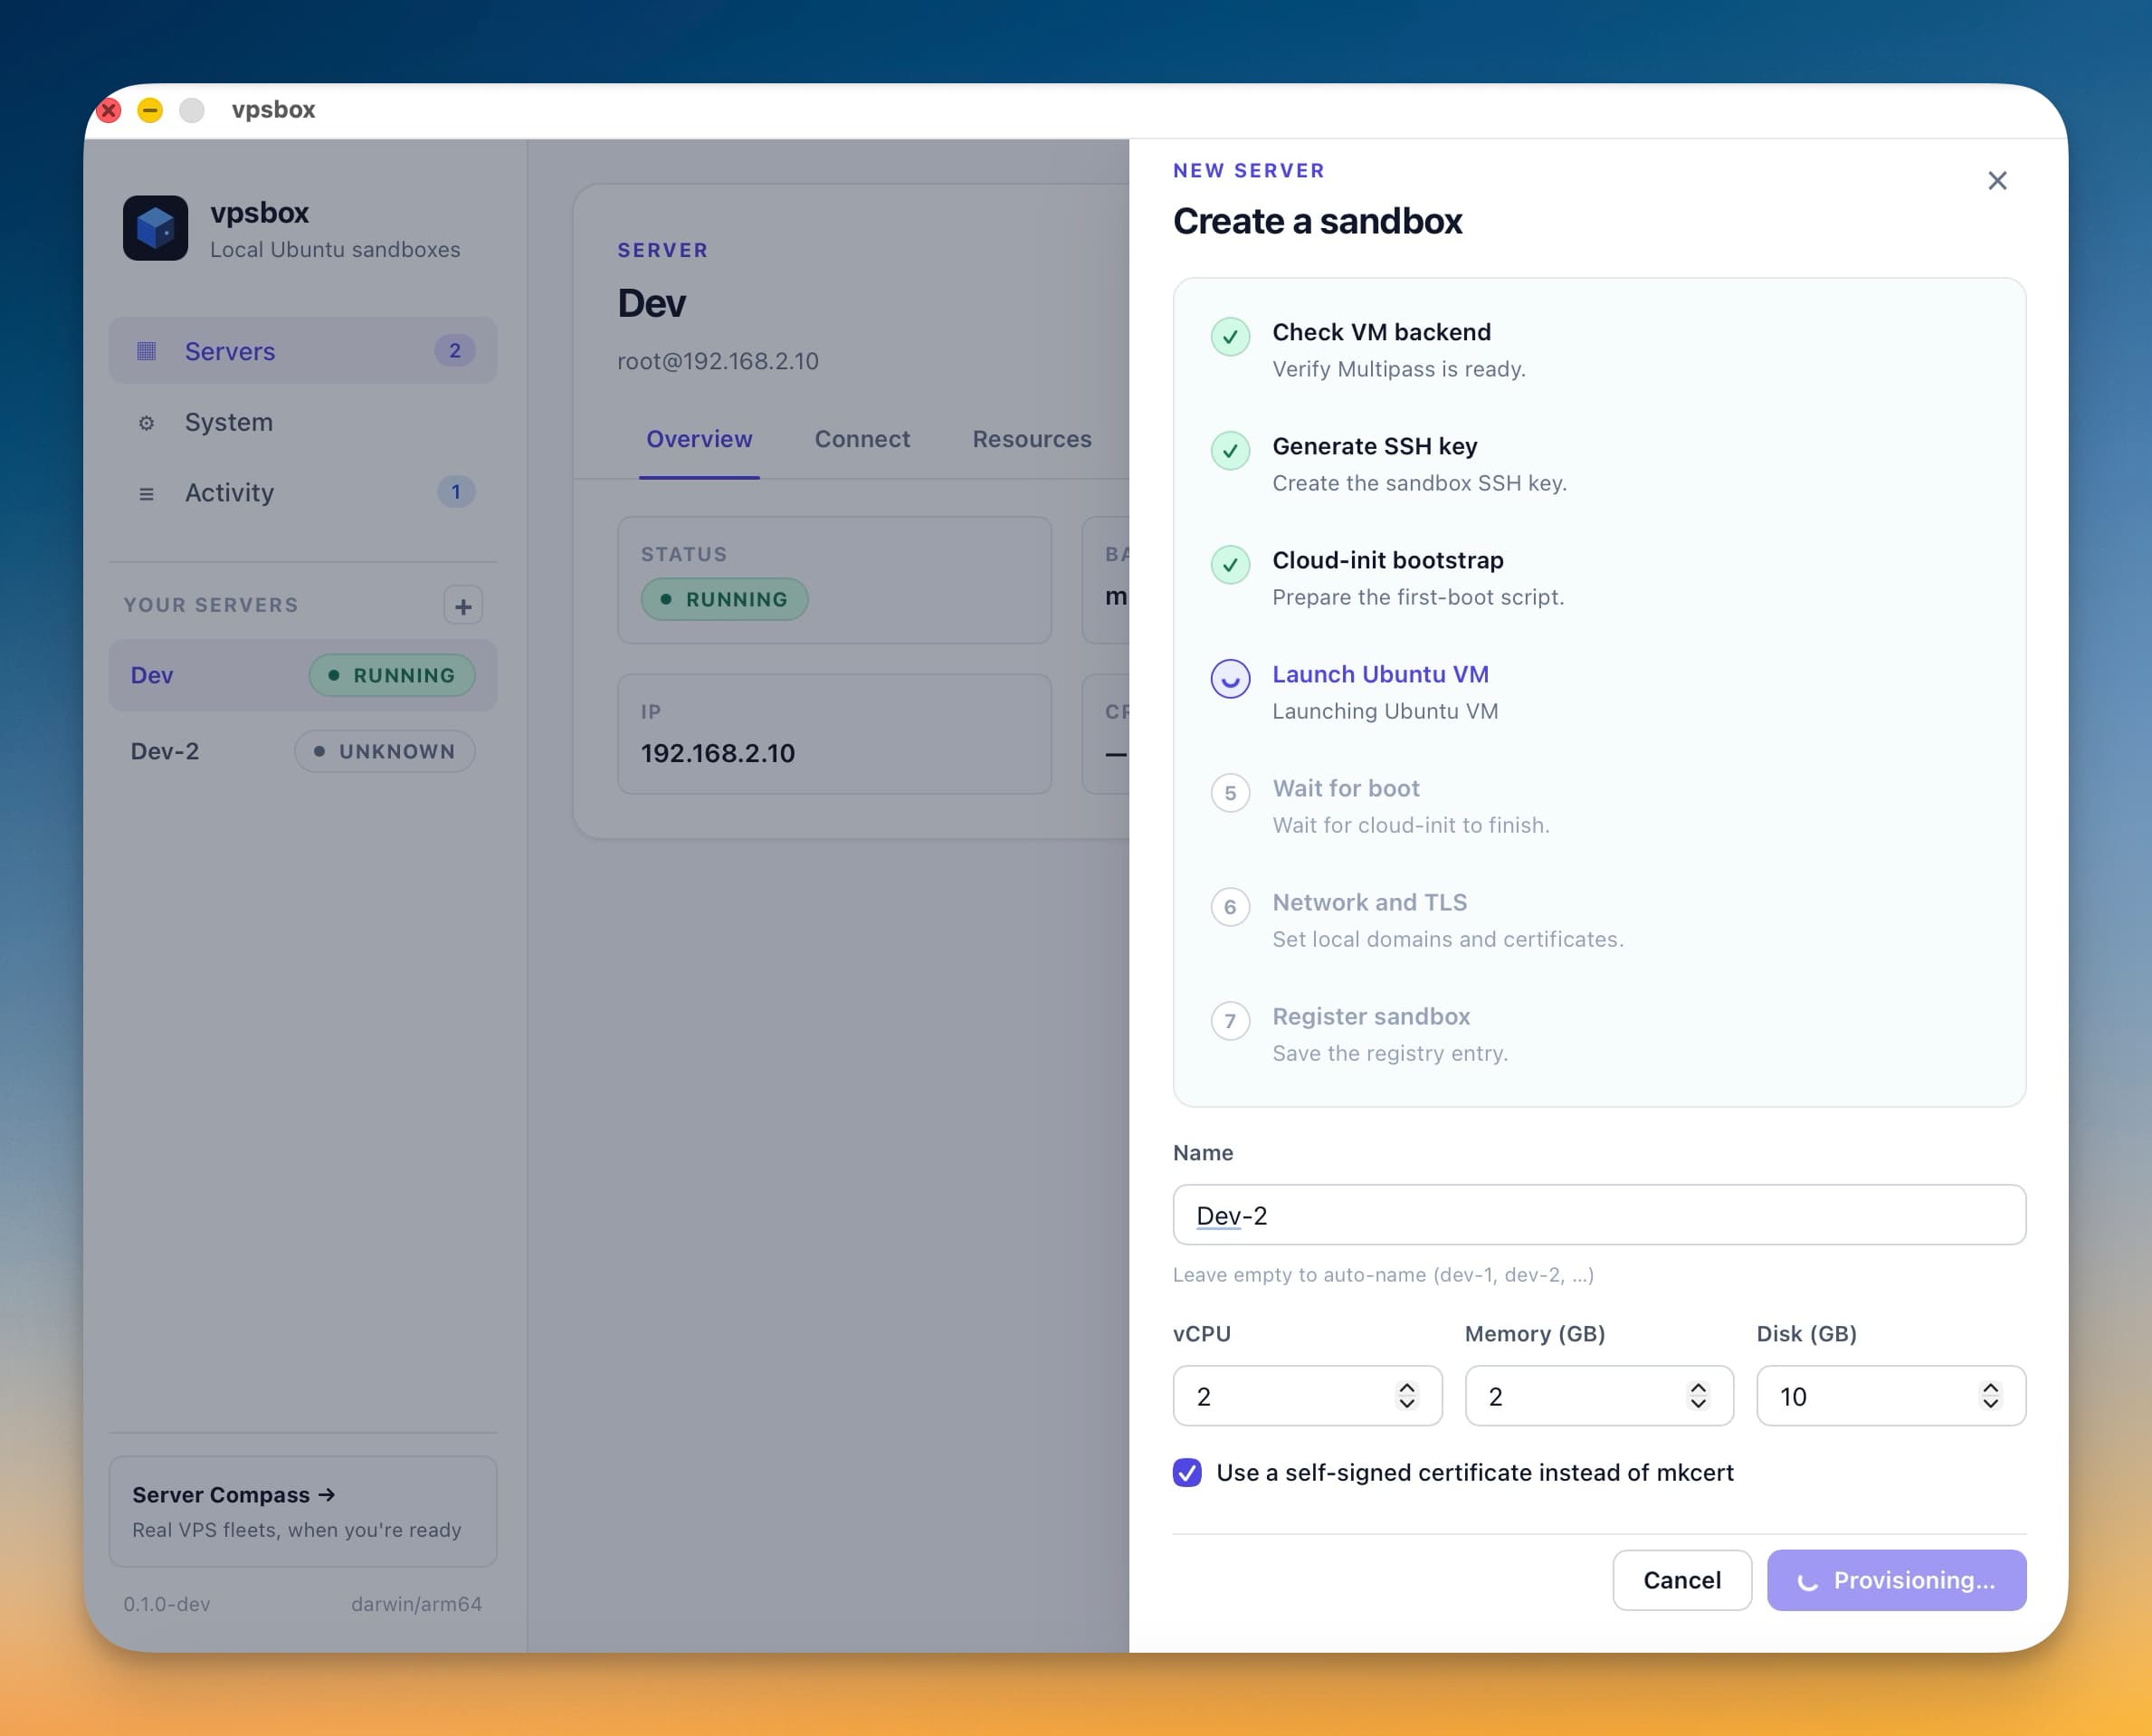
Task: Adjust the Disk (GB) stepper arrows
Action: (1990, 1396)
